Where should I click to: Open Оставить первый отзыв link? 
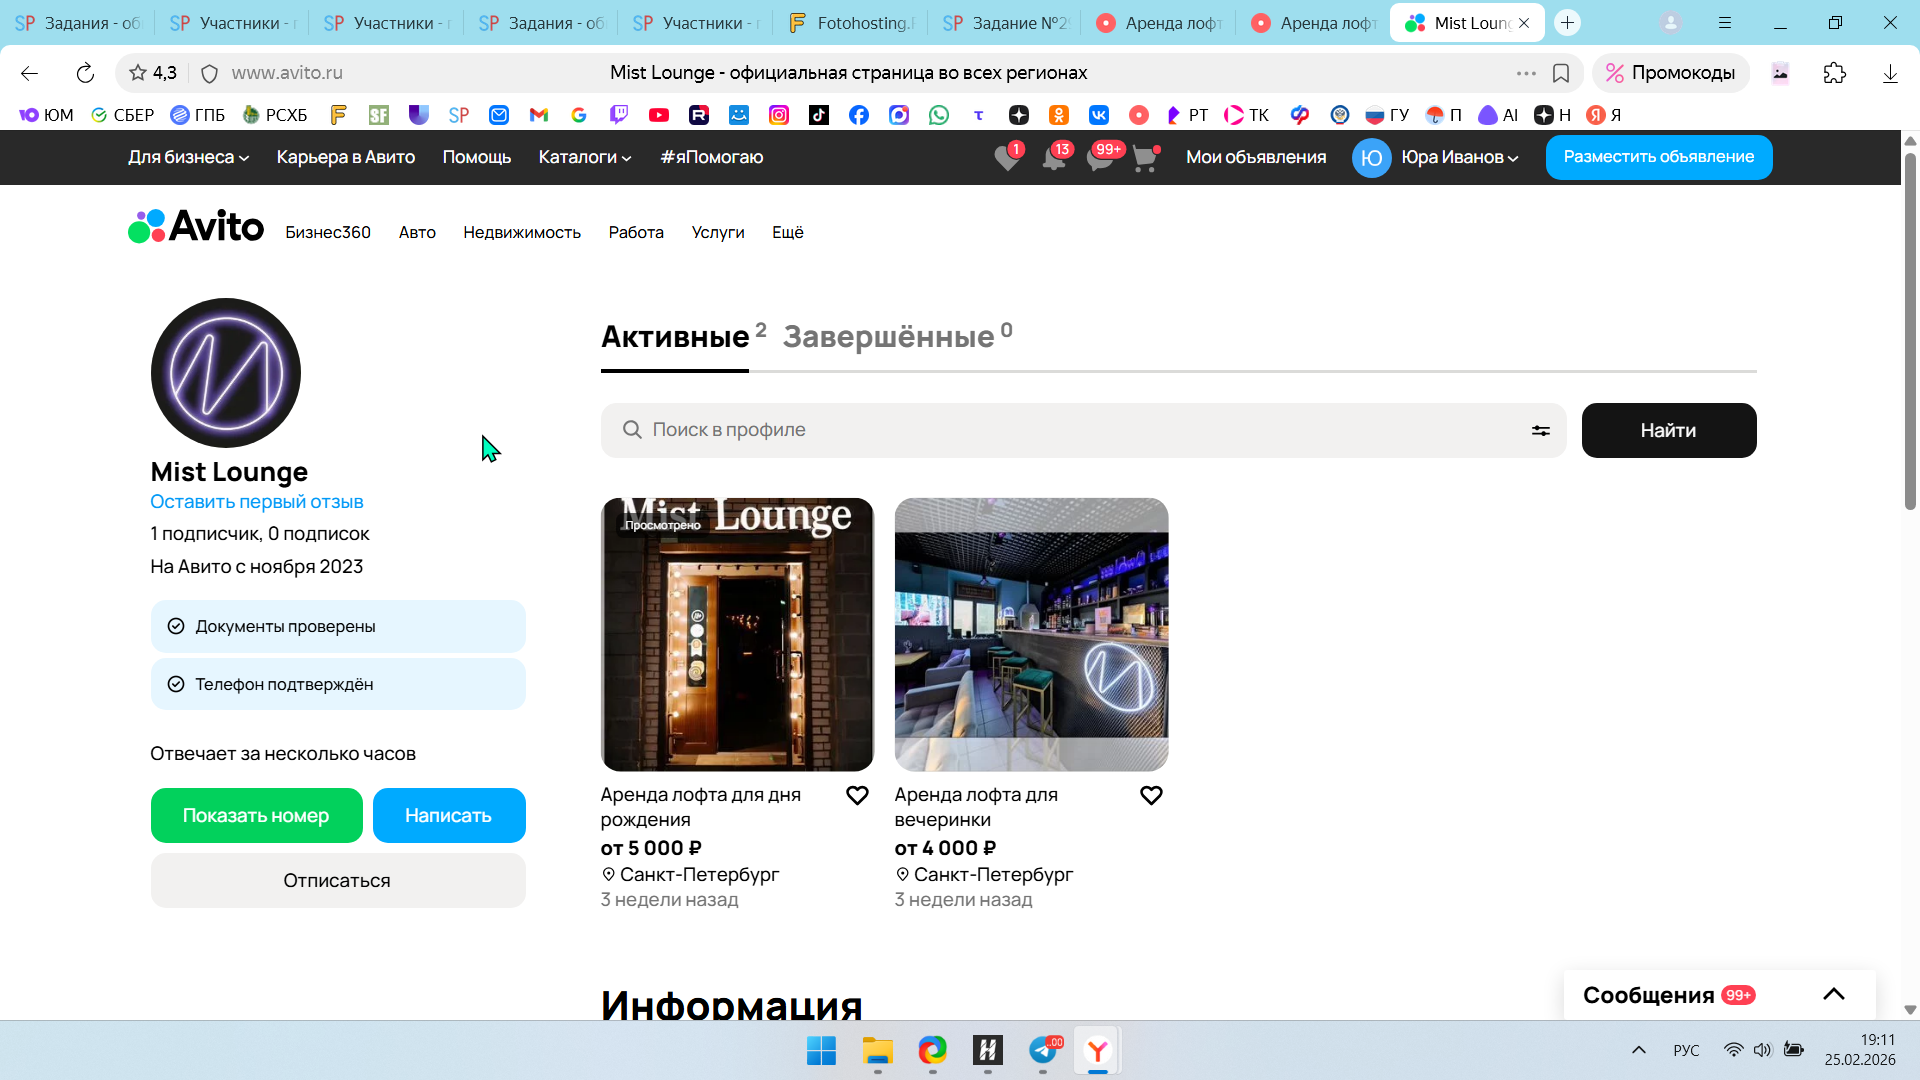pyautogui.click(x=256, y=502)
